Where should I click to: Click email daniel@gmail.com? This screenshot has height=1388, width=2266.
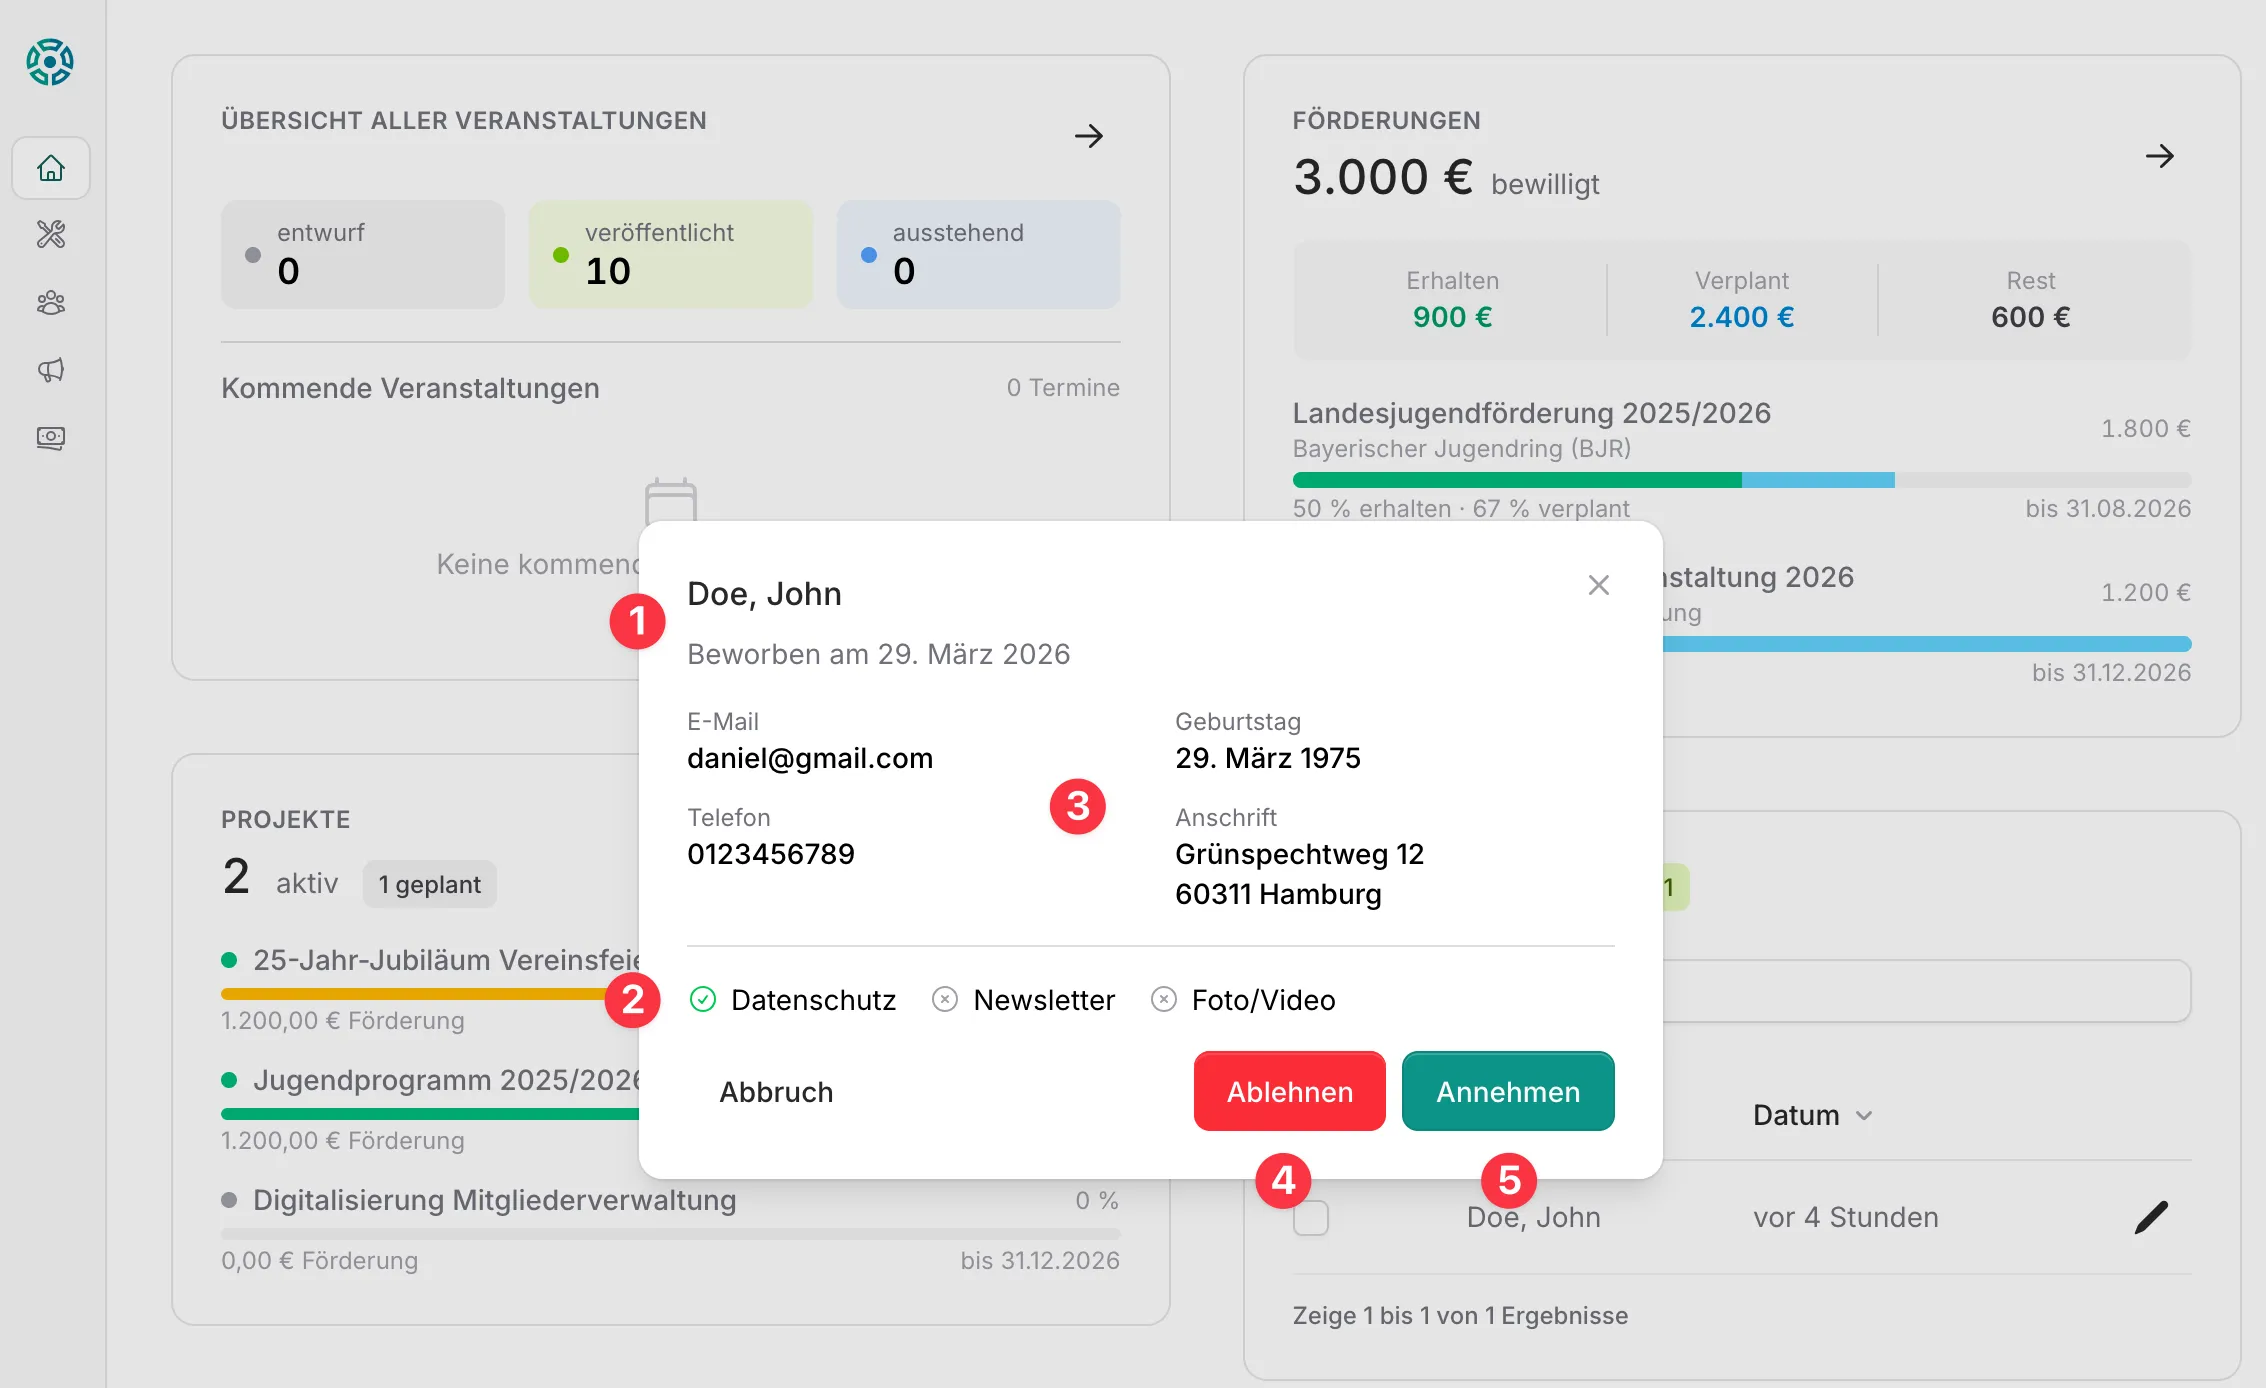pos(810,758)
